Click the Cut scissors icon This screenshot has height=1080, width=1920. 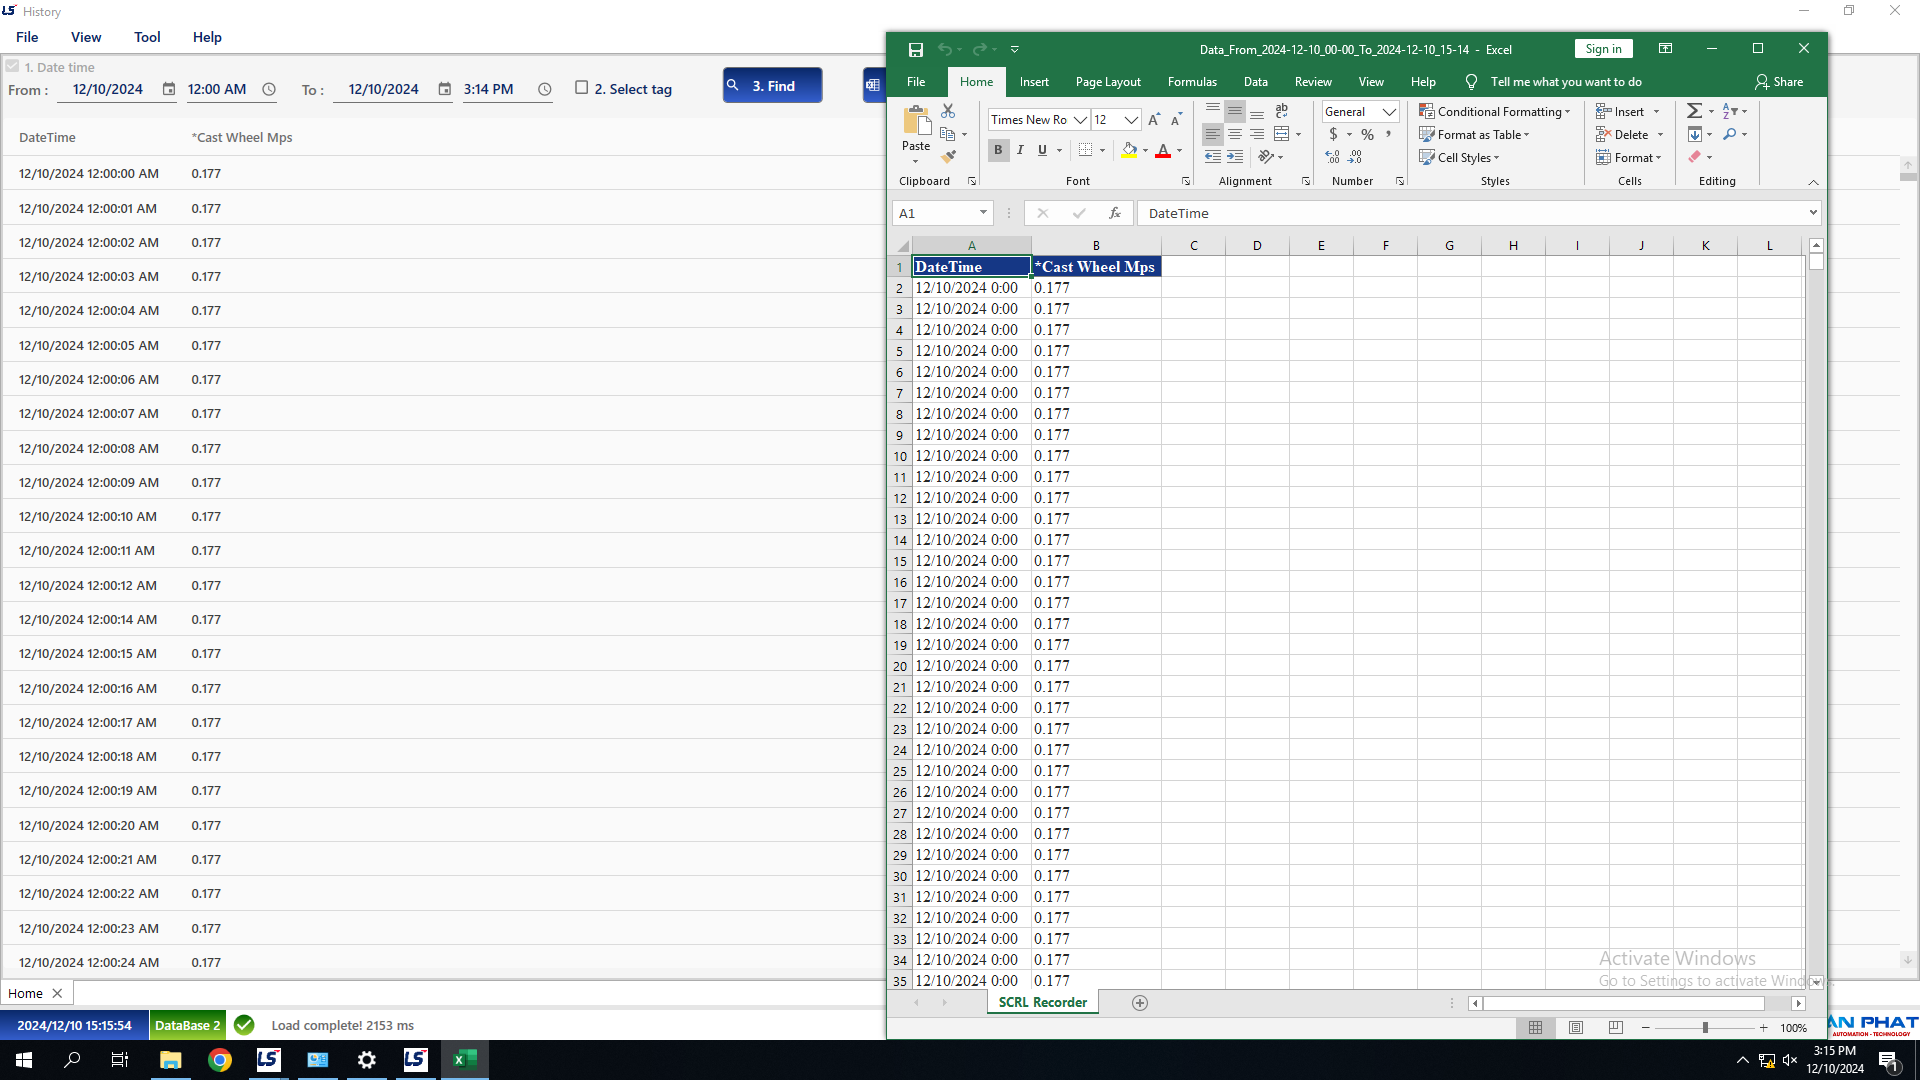click(x=948, y=111)
